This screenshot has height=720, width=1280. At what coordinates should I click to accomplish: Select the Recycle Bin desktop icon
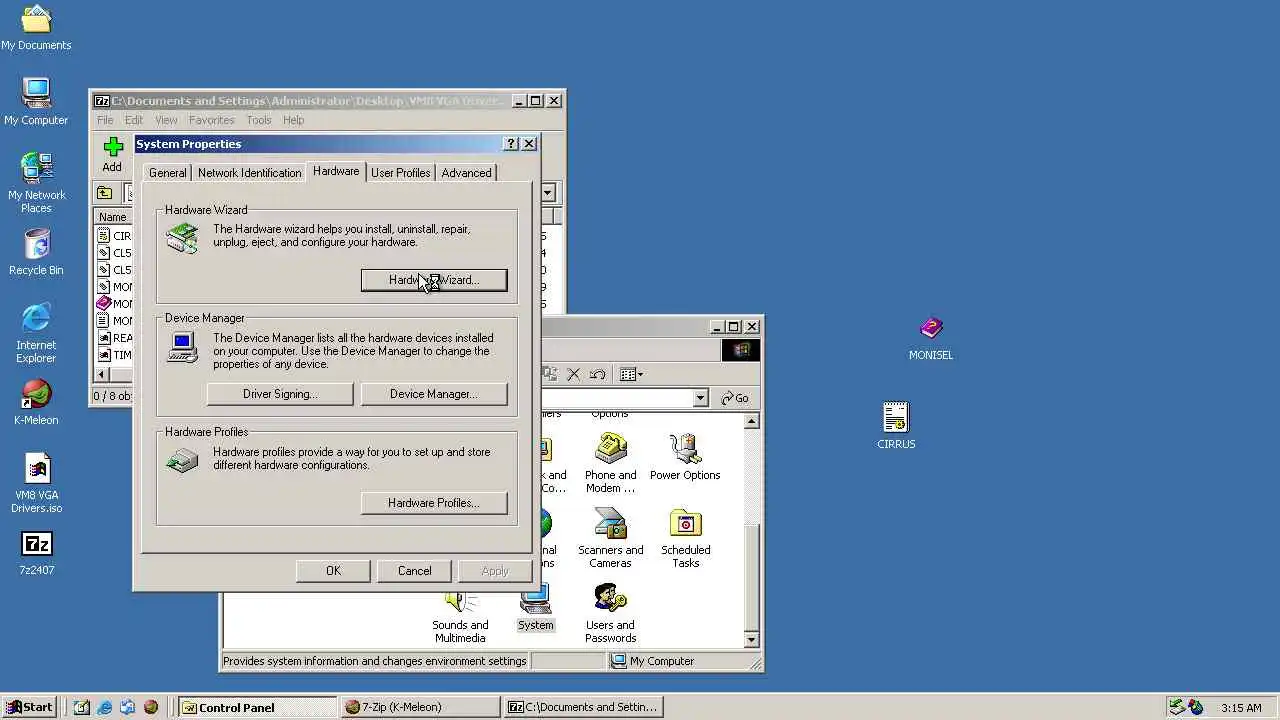tap(36, 252)
